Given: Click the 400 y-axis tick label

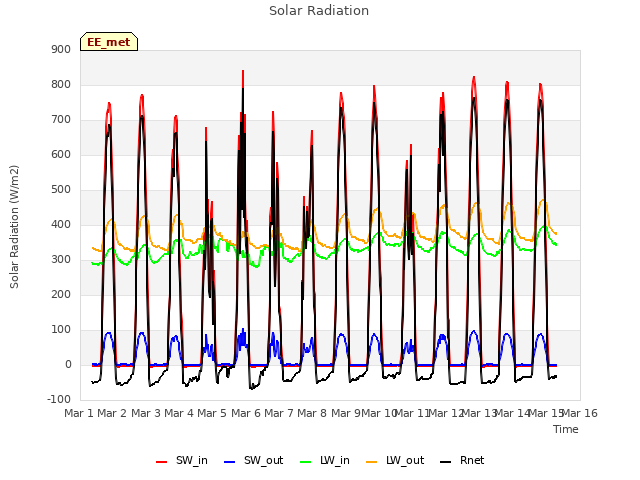Looking at the screenshot, I should click(x=61, y=224).
